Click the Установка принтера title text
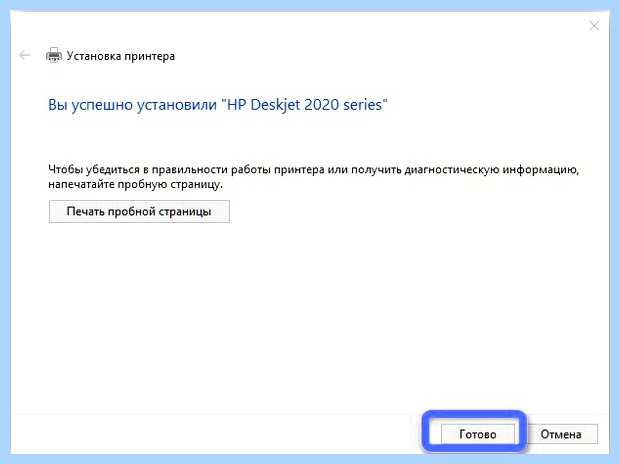The height and width of the screenshot is (464, 620). (x=121, y=56)
